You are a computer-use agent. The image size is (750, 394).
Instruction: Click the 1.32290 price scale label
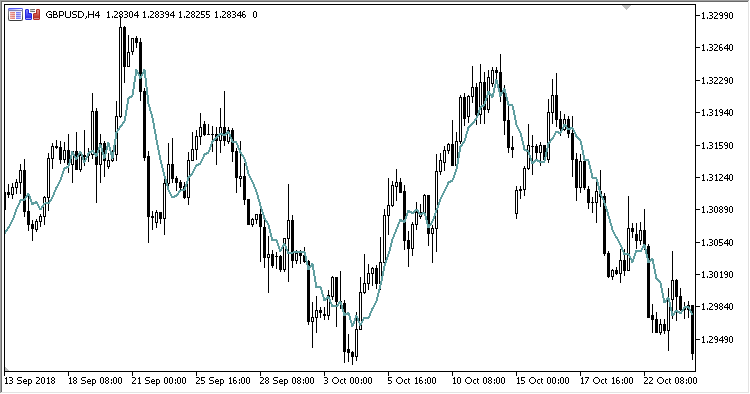click(717, 80)
